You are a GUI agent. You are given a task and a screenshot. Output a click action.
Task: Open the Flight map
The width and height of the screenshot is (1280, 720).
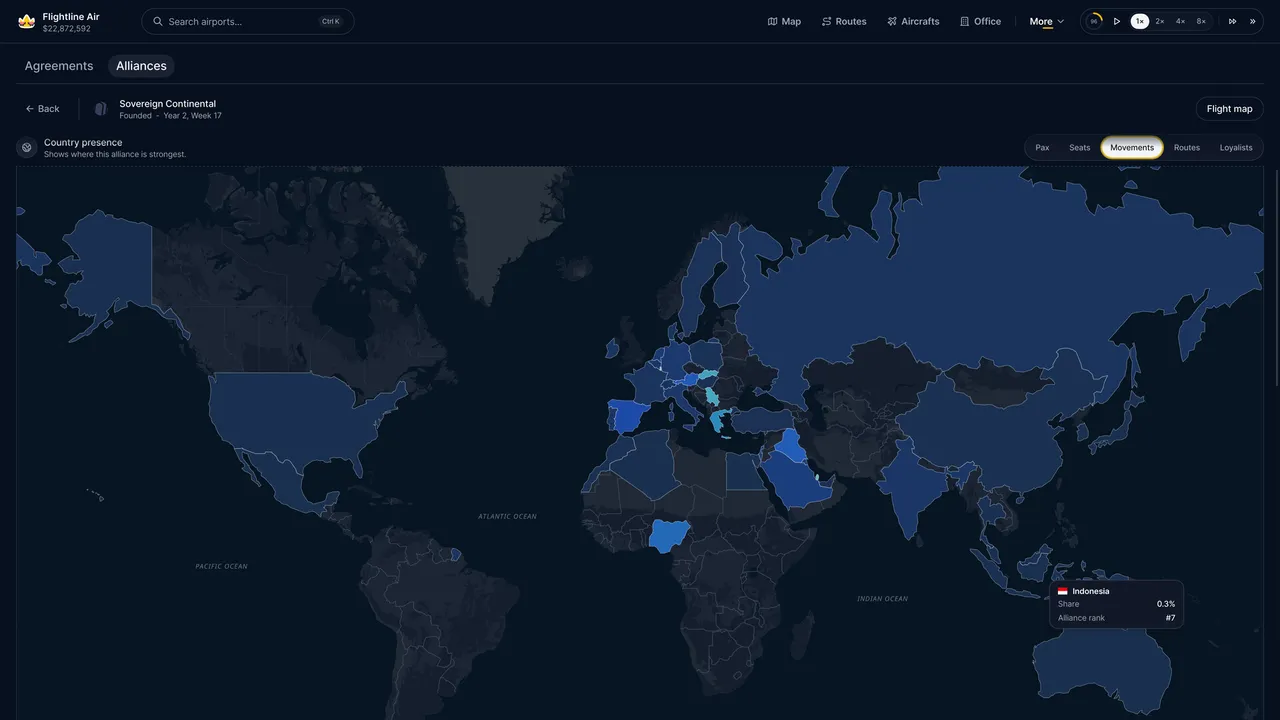pos(1229,109)
